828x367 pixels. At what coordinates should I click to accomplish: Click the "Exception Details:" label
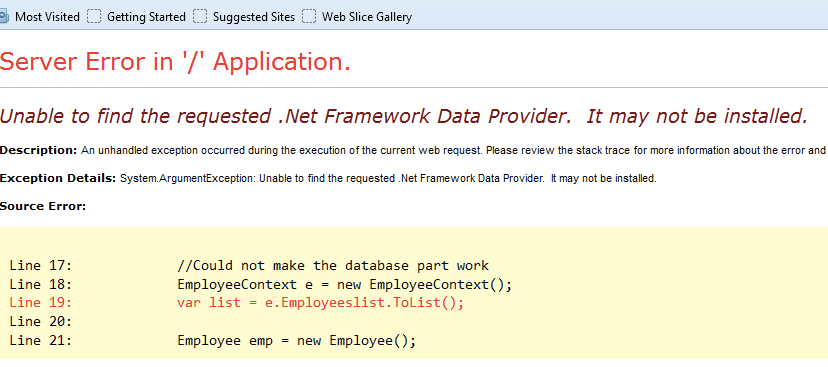58,178
